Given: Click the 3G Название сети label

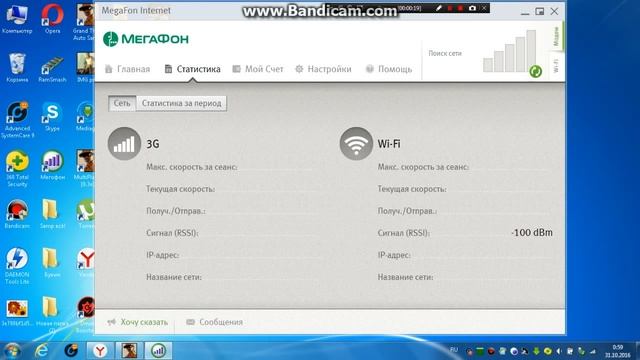Looking at the screenshot, I should [x=174, y=277].
